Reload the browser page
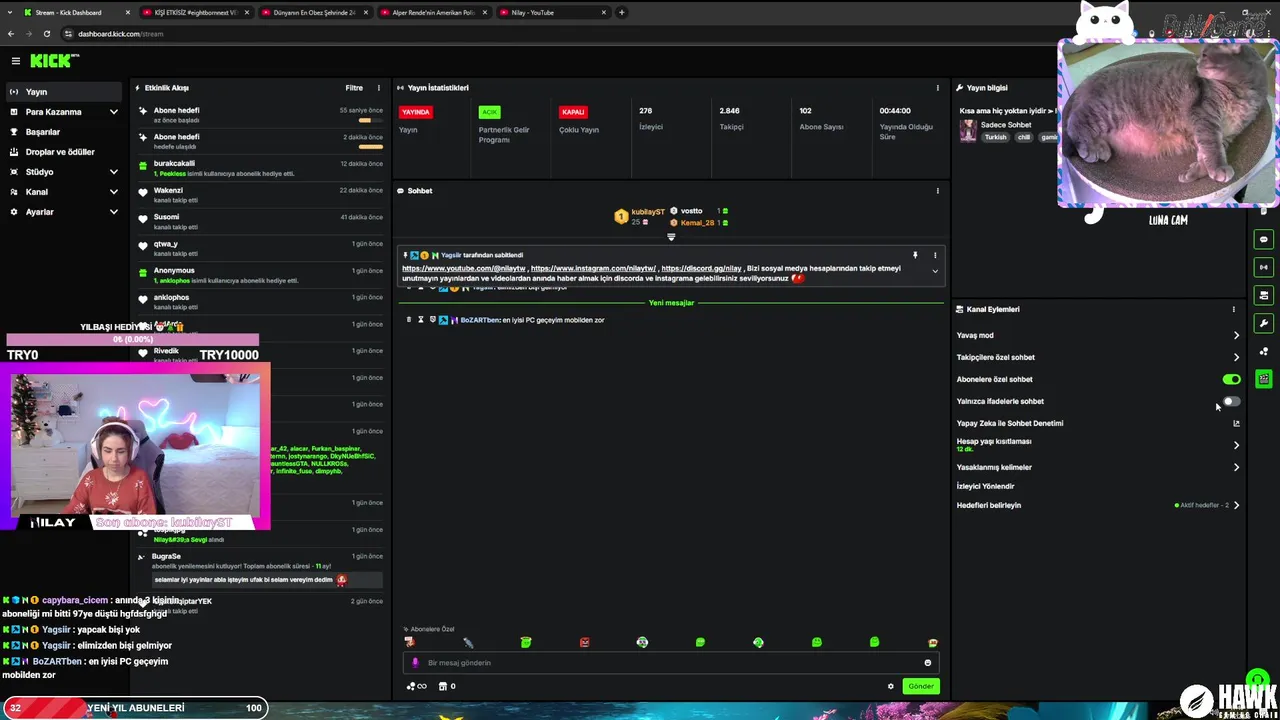 click(x=45, y=34)
